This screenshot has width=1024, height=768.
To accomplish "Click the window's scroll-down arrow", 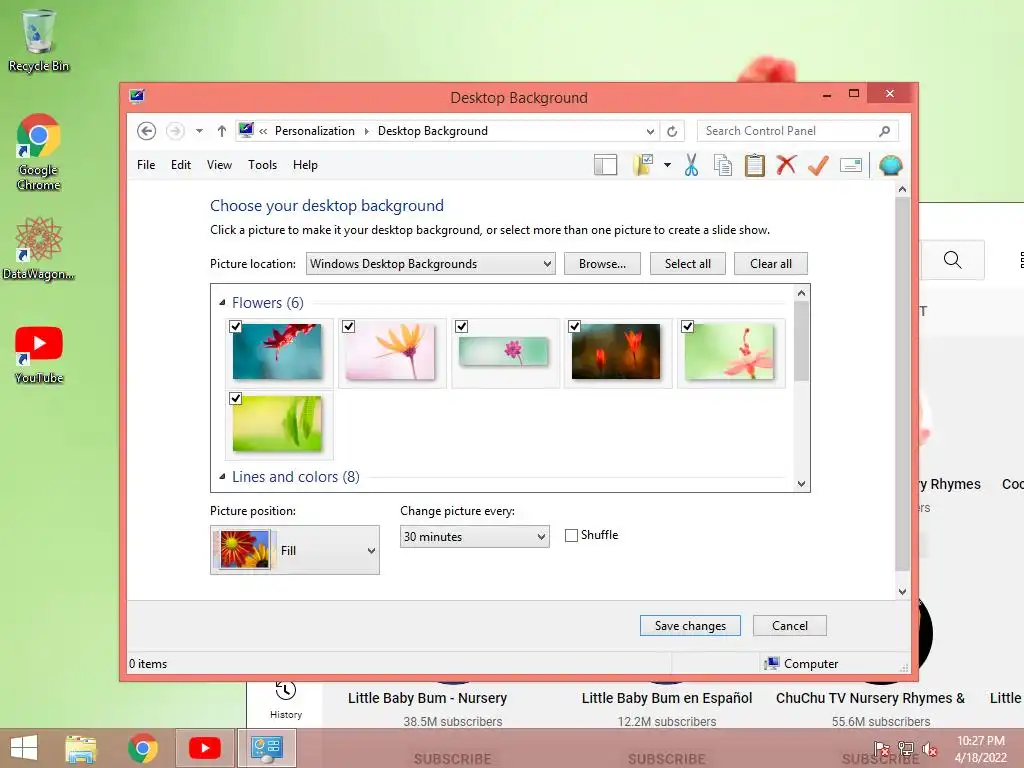I will click(903, 592).
